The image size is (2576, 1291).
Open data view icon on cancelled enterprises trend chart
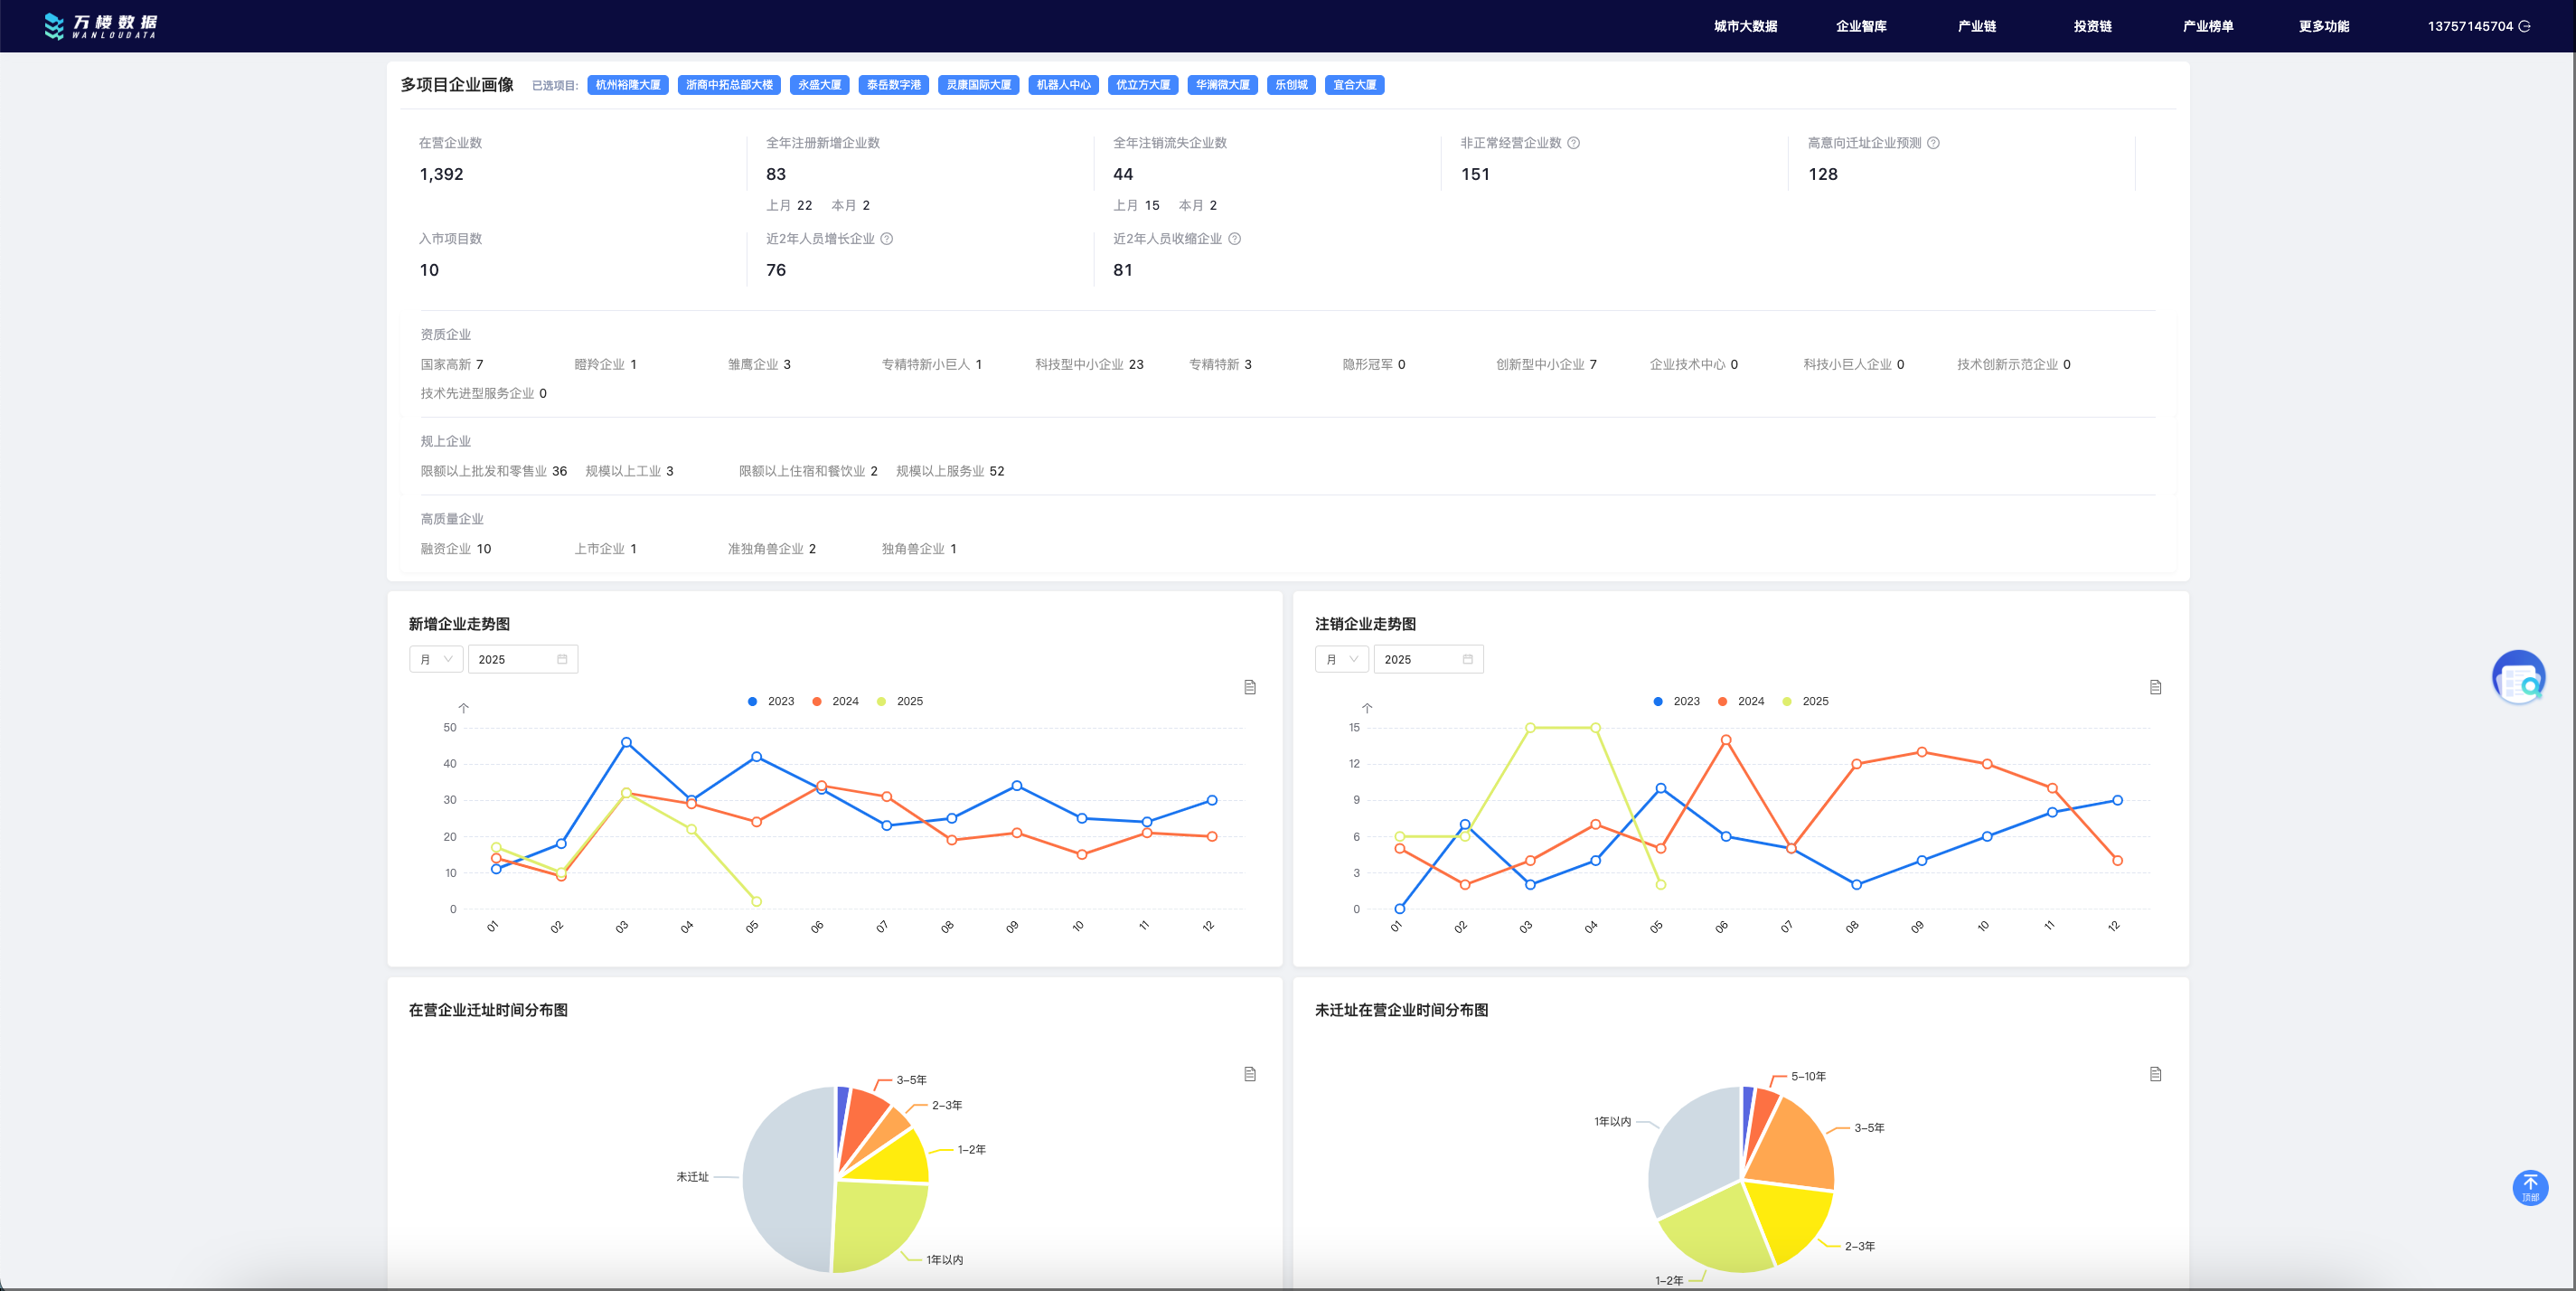[2155, 687]
